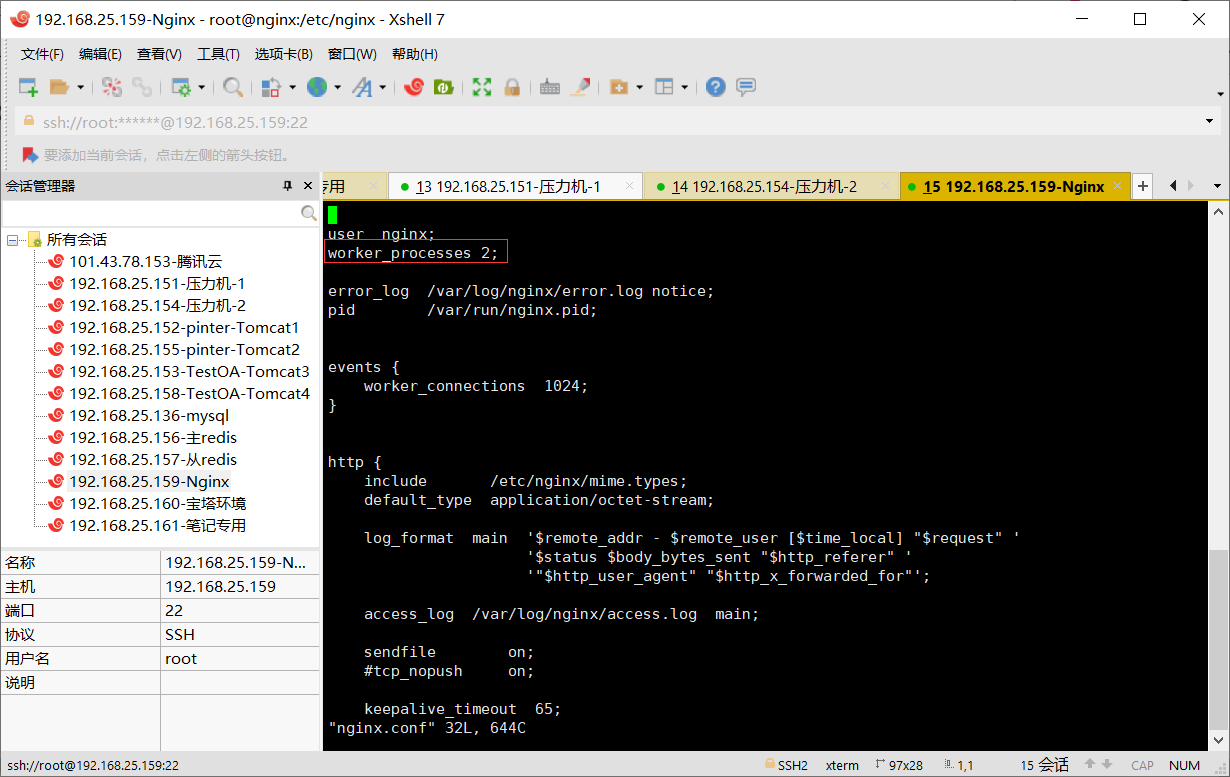Viewport: 1230px width, 777px height.
Task: Open the 查看(V) menu
Action: point(159,54)
